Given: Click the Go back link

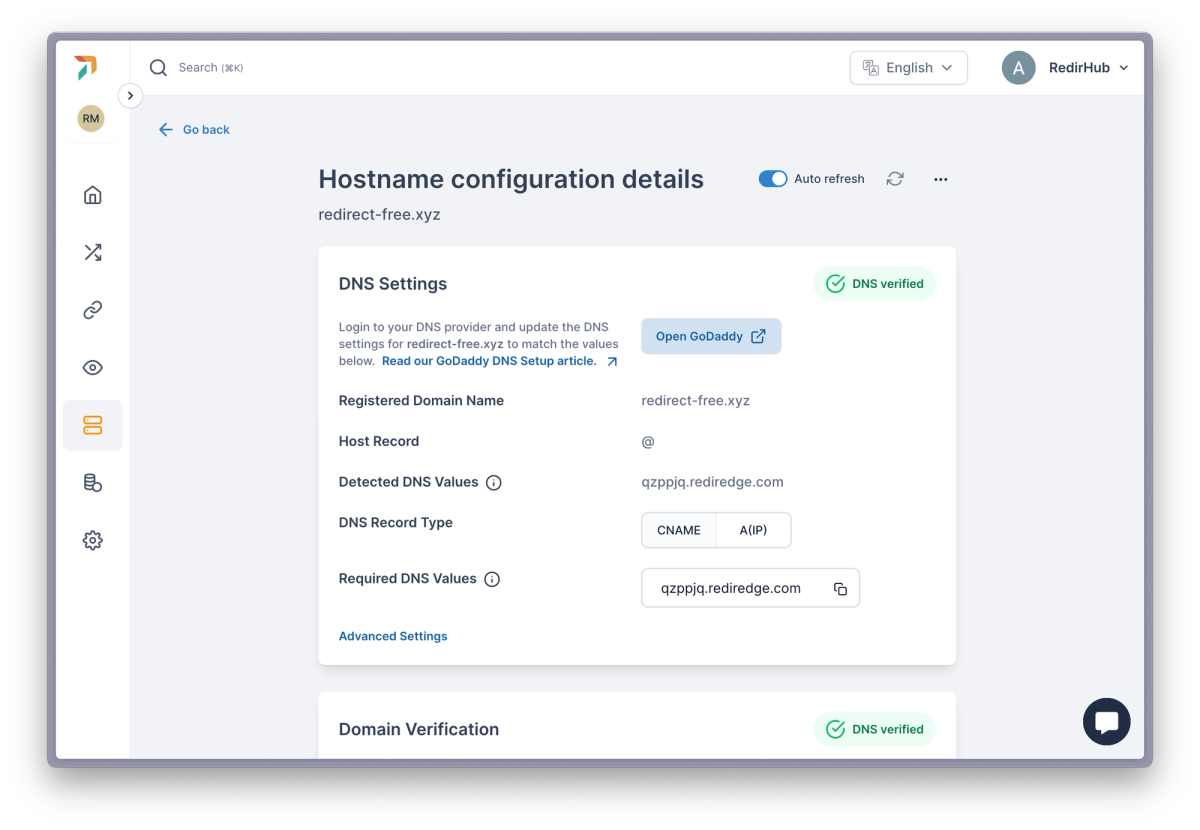Looking at the screenshot, I should [x=194, y=130].
